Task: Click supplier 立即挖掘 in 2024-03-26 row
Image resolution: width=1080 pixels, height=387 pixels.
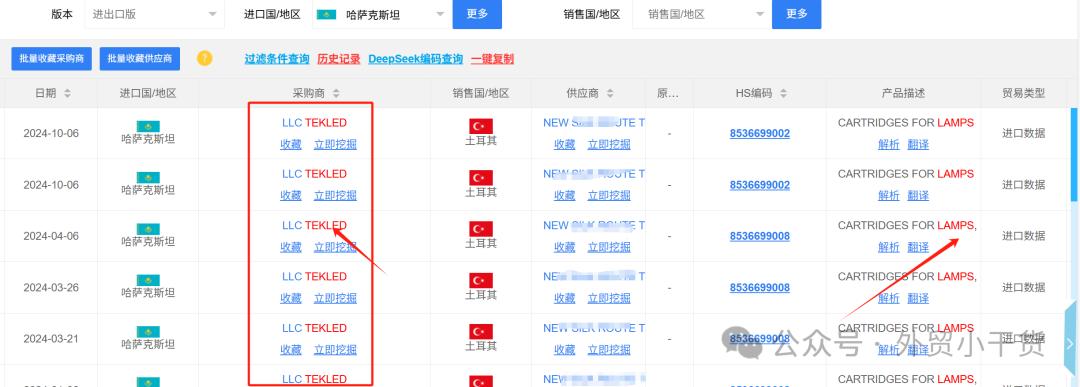Action: click(609, 298)
